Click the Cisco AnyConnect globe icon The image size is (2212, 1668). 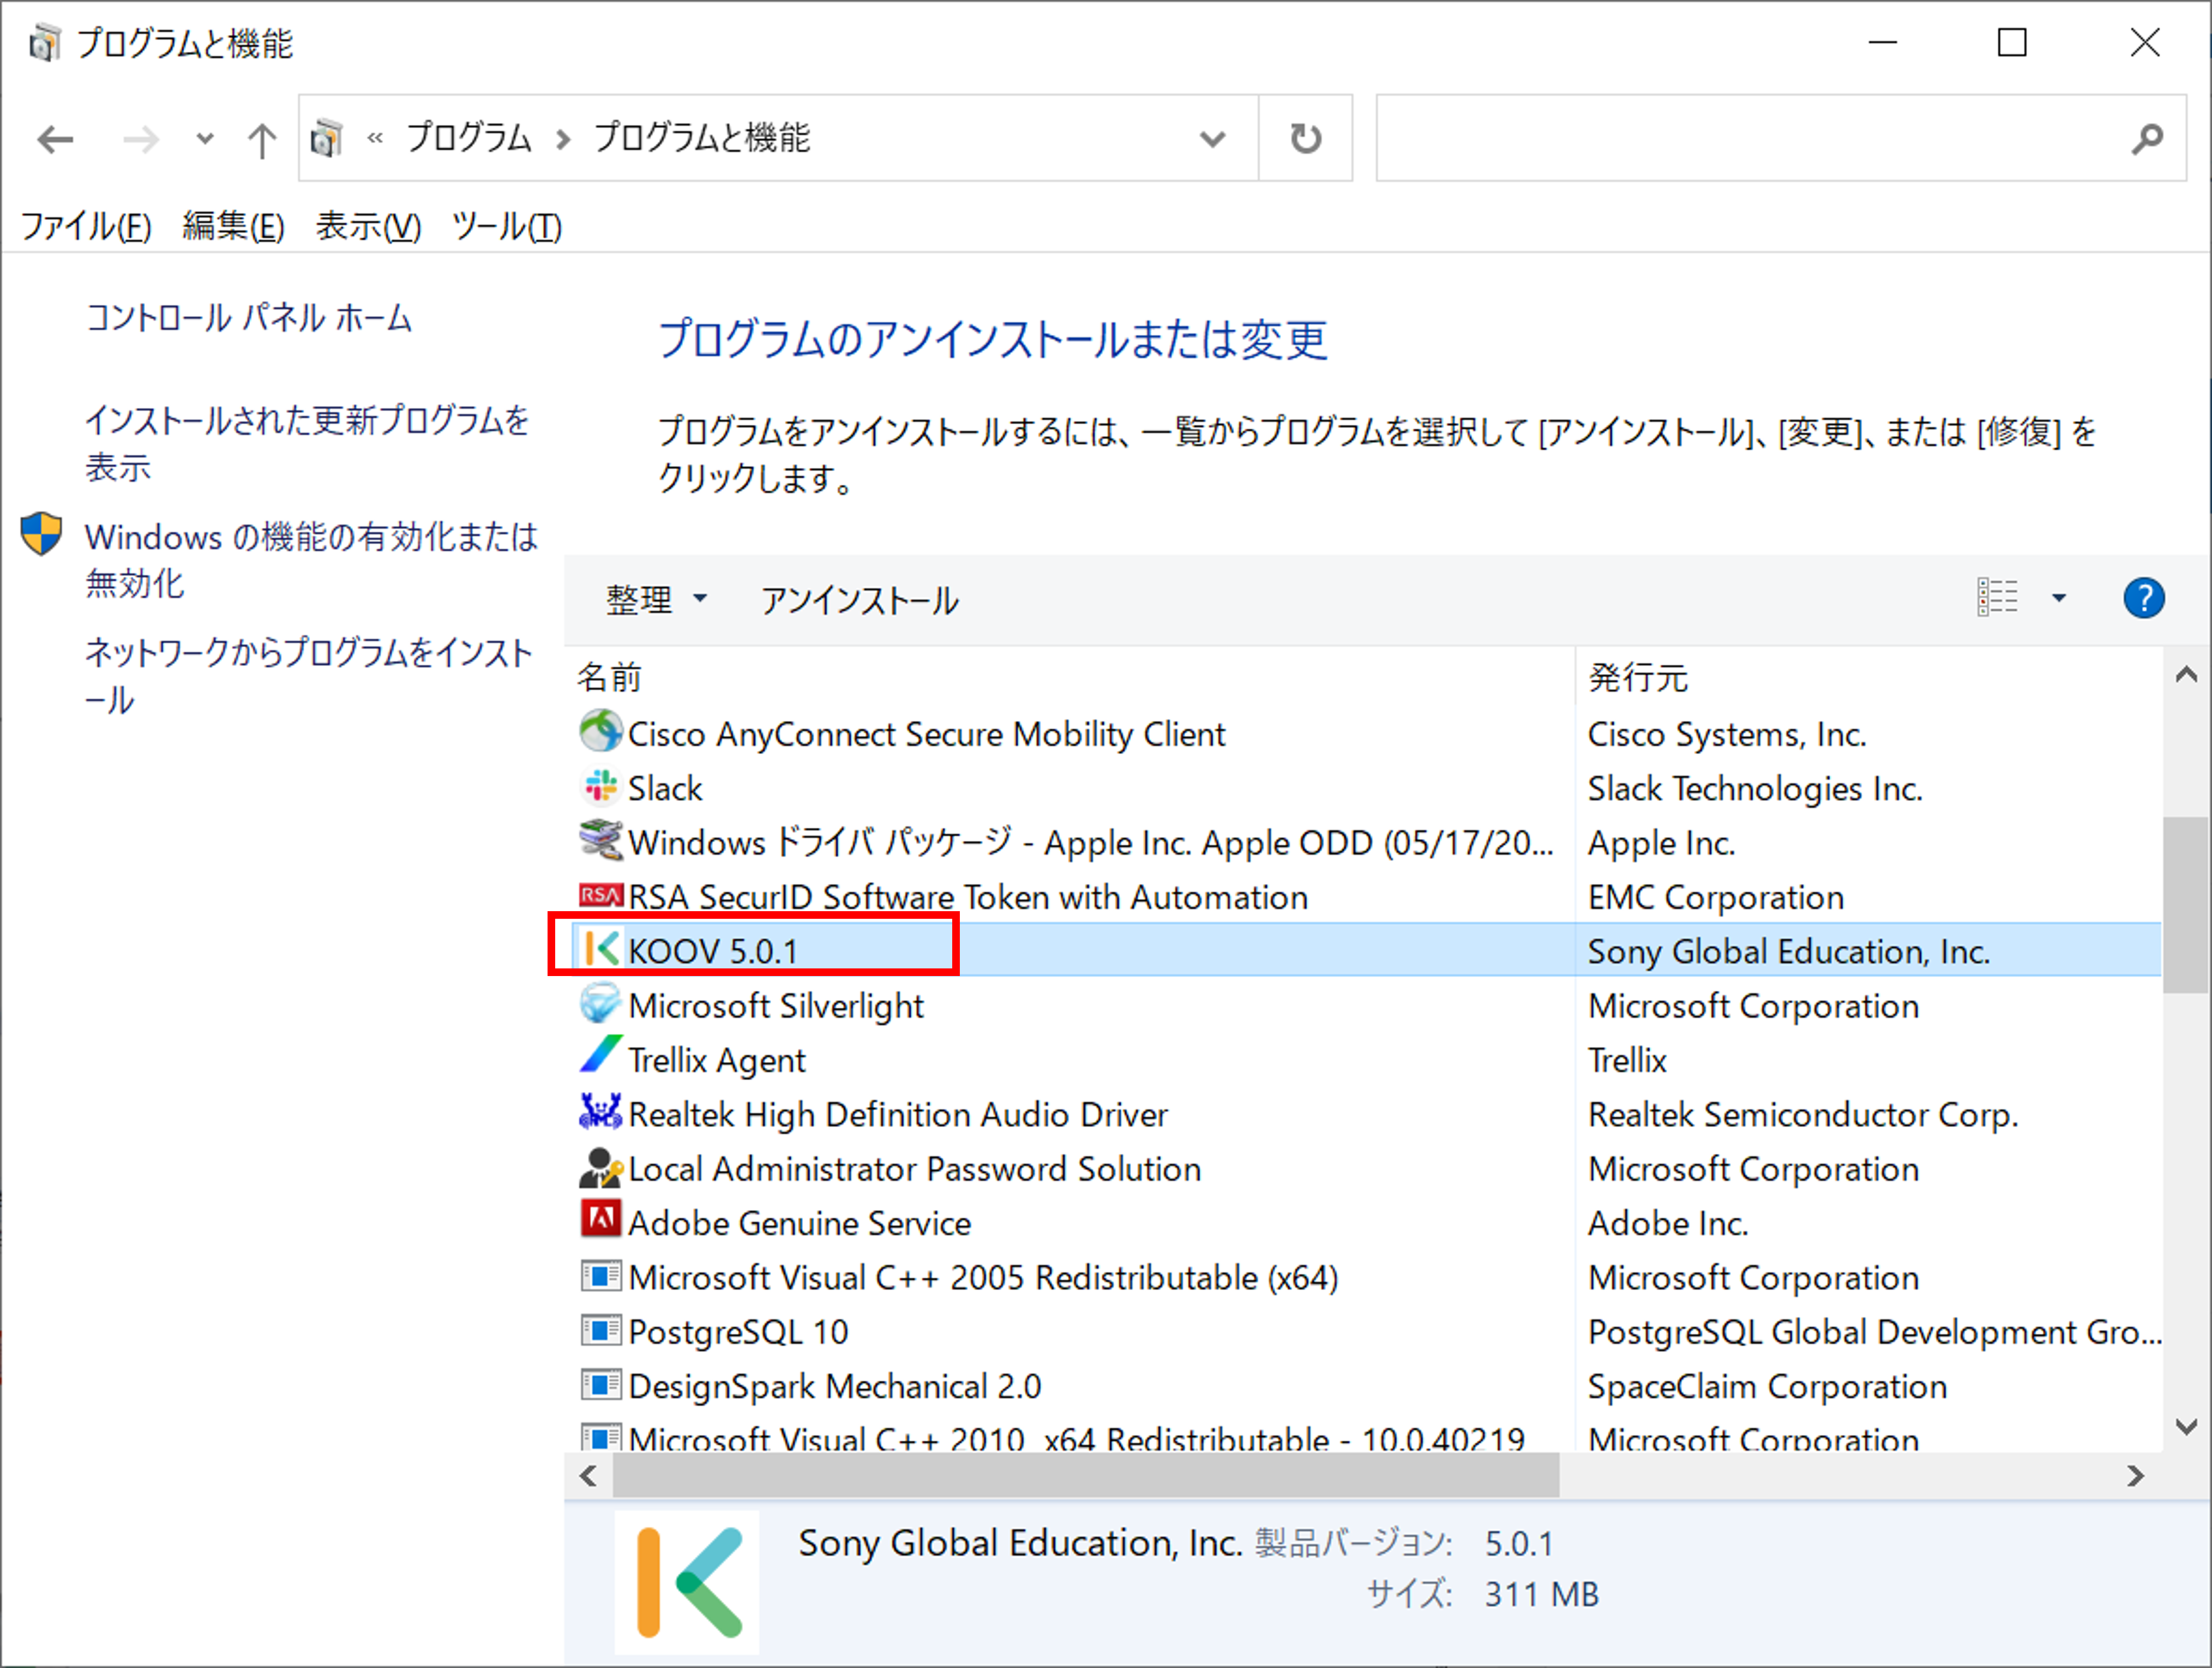click(x=600, y=732)
